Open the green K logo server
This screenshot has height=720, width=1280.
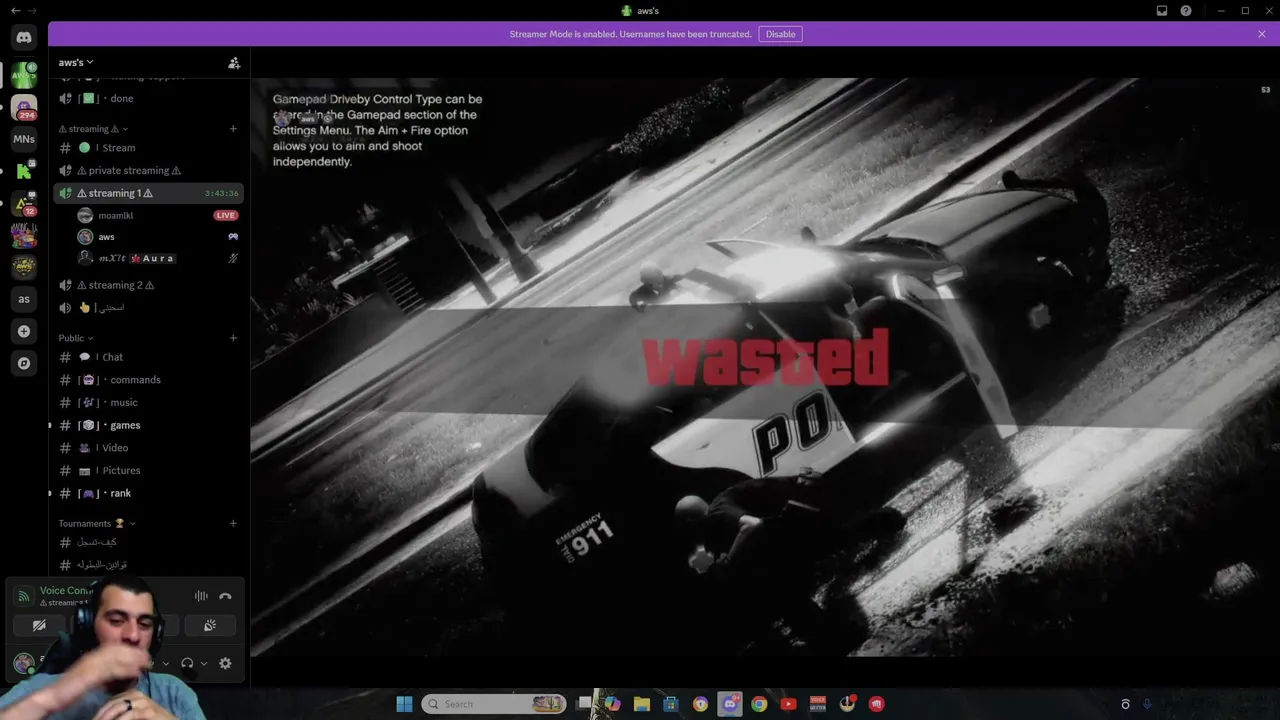click(x=24, y=171)
